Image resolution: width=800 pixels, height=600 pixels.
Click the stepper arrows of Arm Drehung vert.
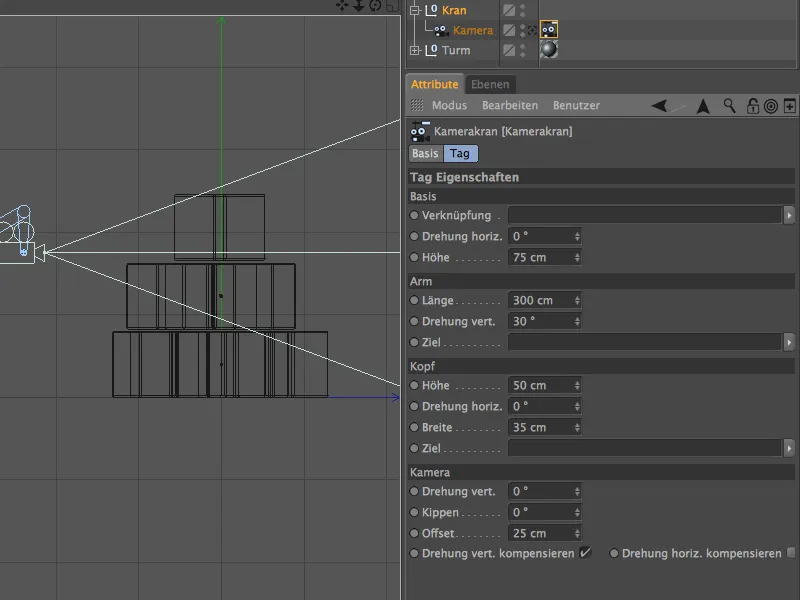point(577,321)
